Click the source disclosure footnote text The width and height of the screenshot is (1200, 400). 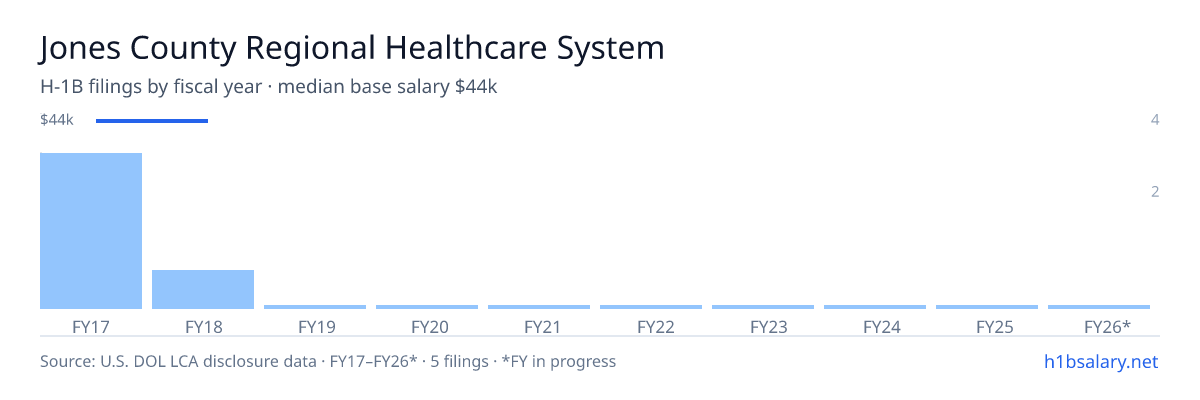point(328,361)
